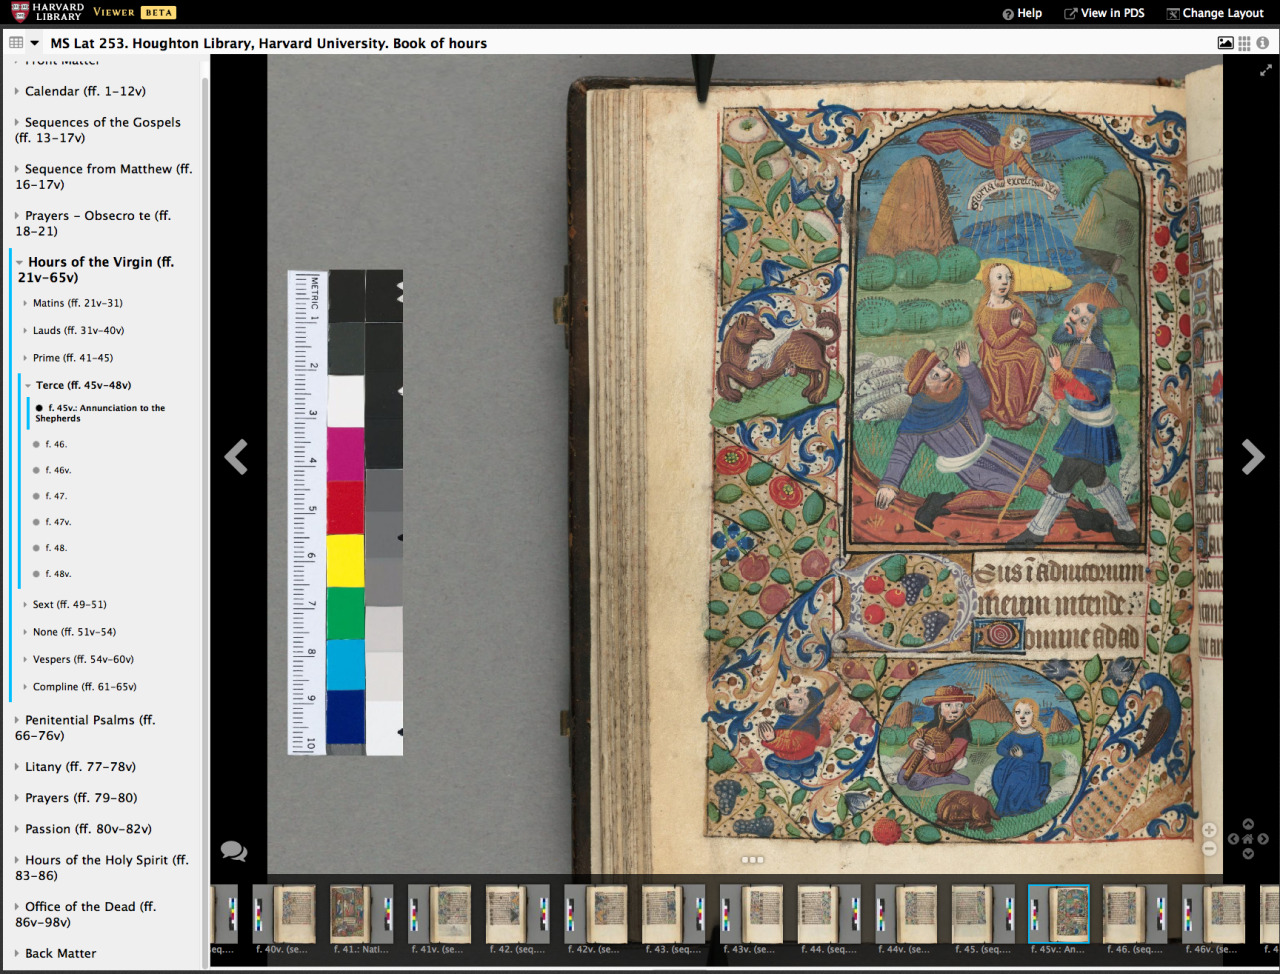Viewport: 1280px width, 974px height.
Task: Open the window layout dropdown arrow
Action: (x=35, y=43)
